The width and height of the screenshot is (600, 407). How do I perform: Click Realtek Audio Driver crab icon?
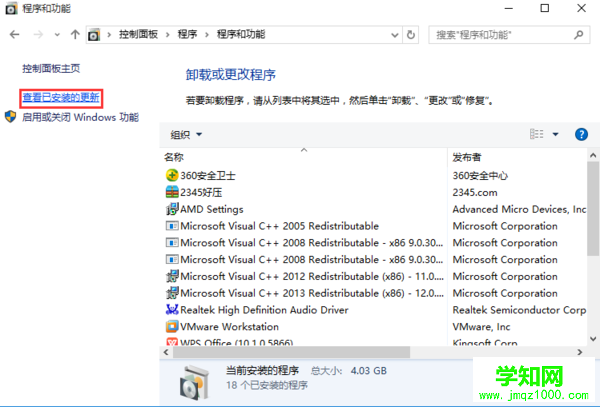tap(172, 309)
